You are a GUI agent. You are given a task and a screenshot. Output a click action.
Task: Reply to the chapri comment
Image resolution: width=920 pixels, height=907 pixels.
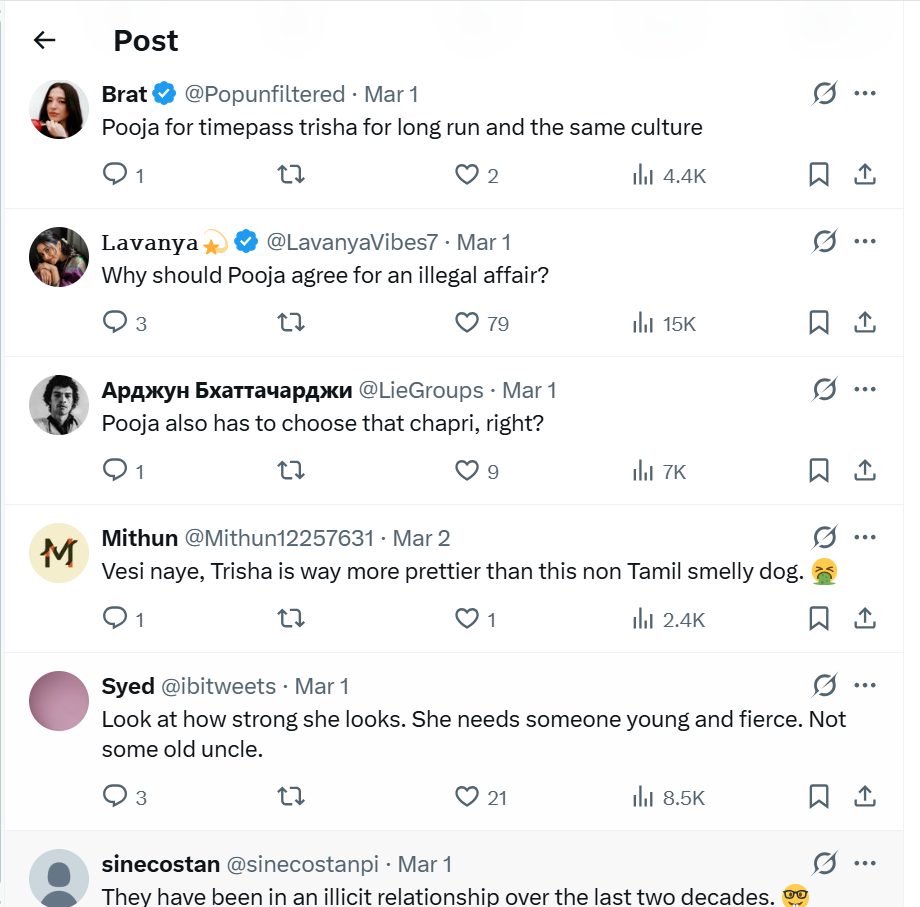(116, 471)
